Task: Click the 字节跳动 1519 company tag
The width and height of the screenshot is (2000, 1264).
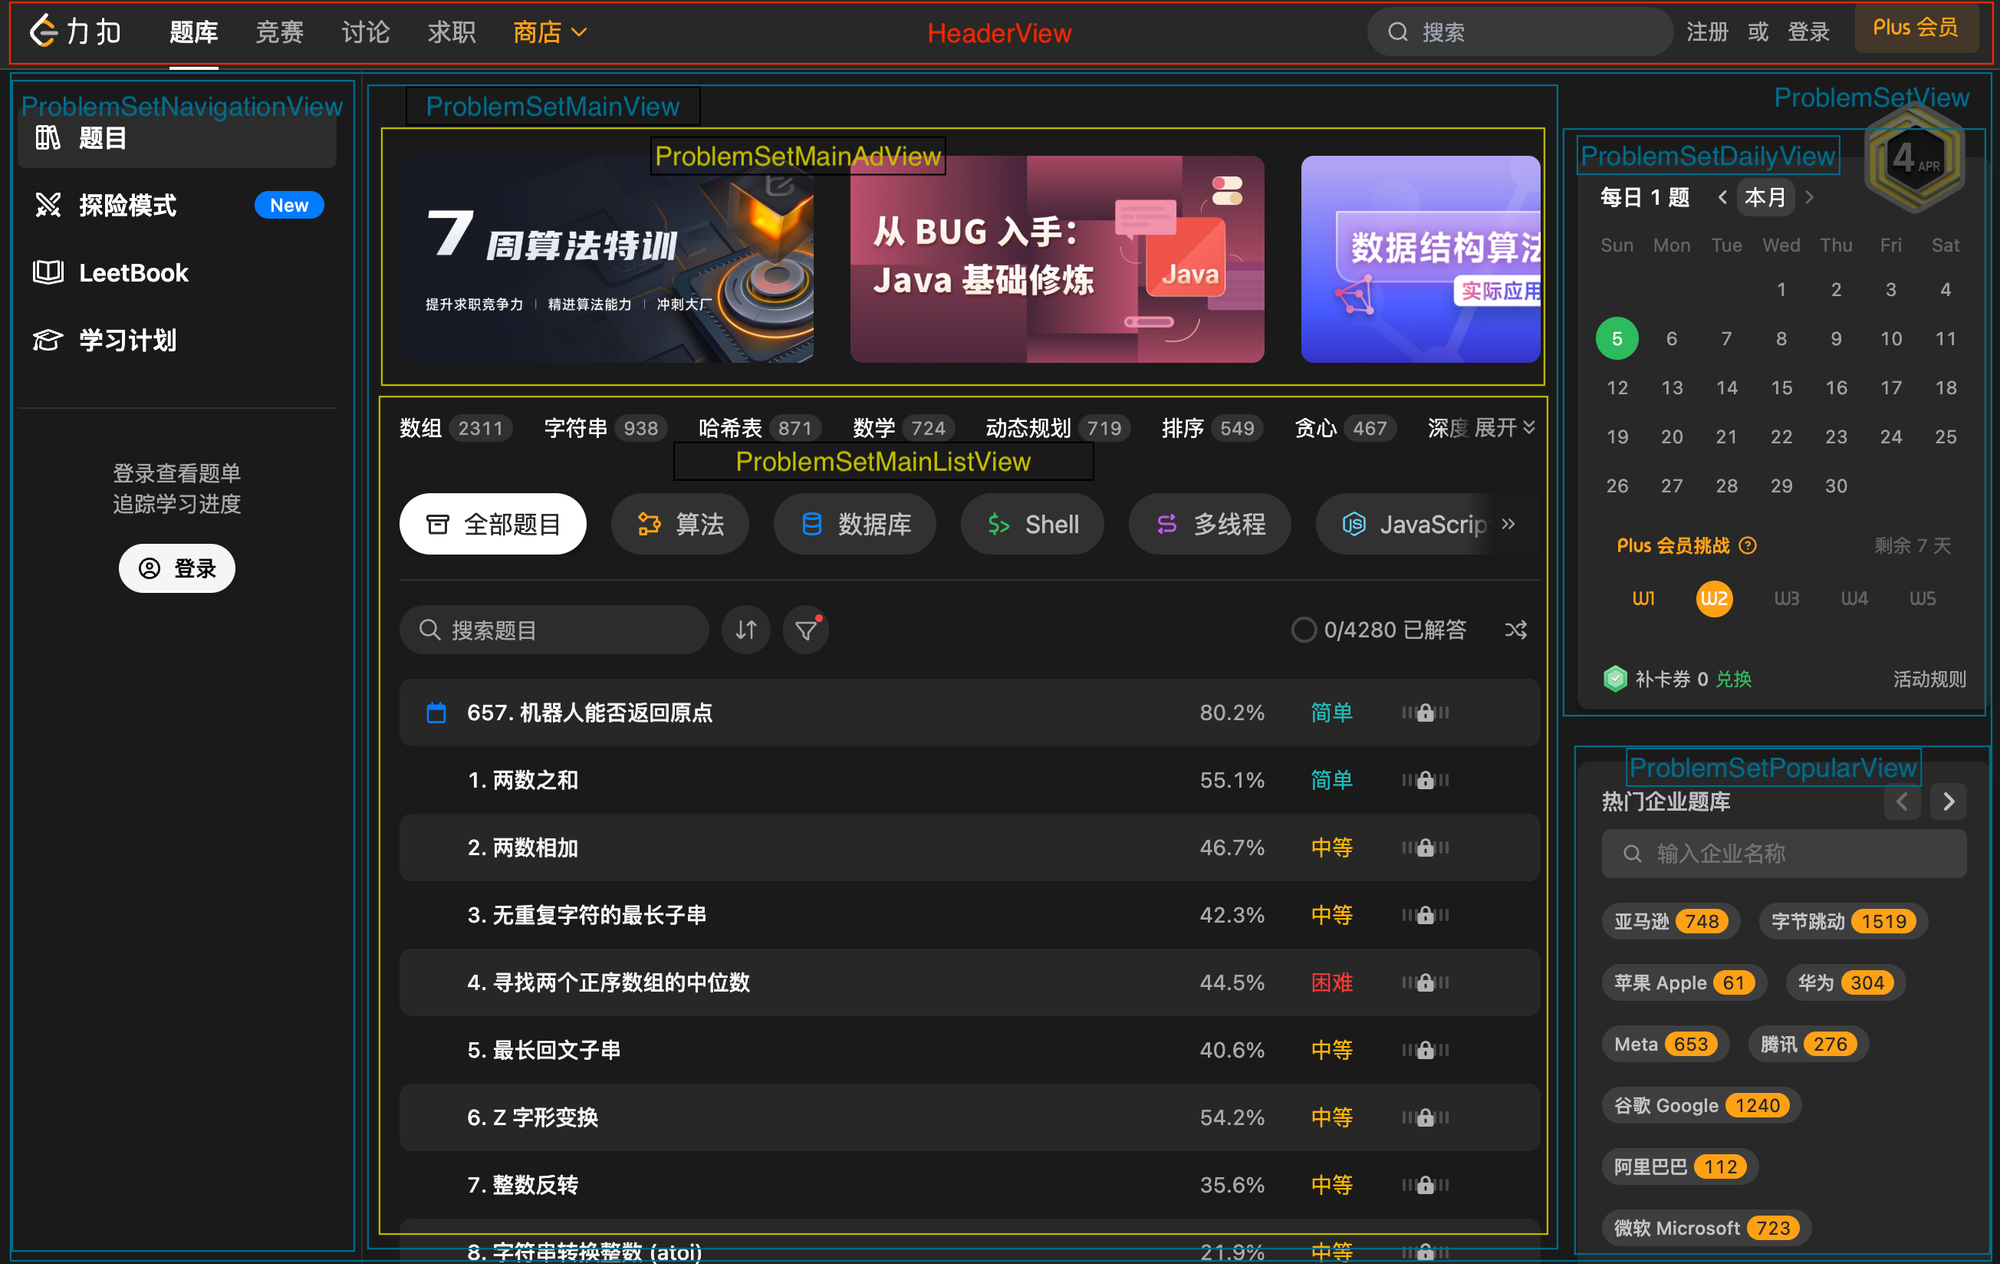Action: 1843,921
